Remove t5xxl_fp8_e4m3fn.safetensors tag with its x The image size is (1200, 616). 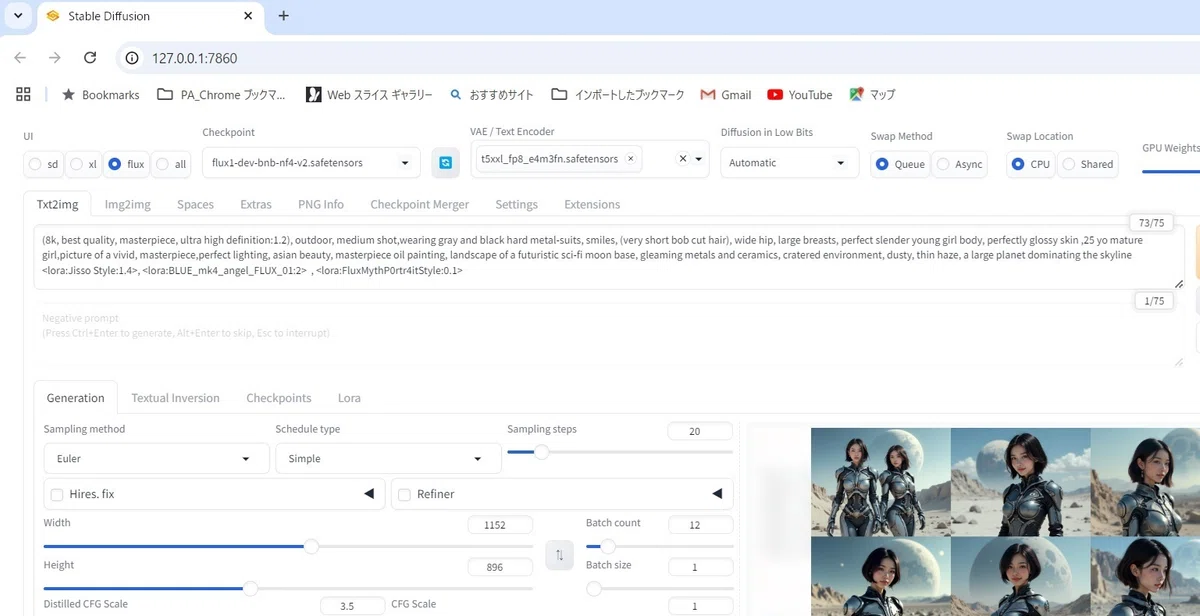coord(630,158)
